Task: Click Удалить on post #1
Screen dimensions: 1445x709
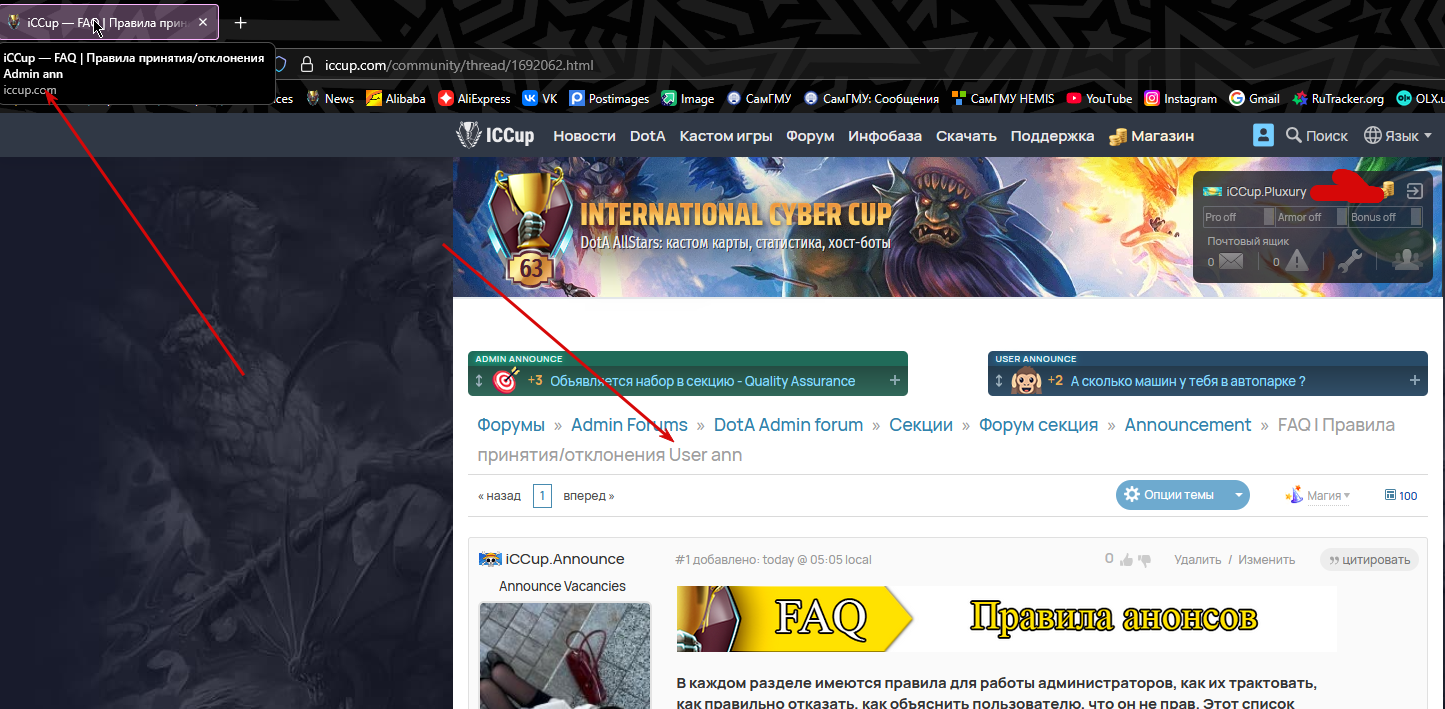Action: 1198,560
